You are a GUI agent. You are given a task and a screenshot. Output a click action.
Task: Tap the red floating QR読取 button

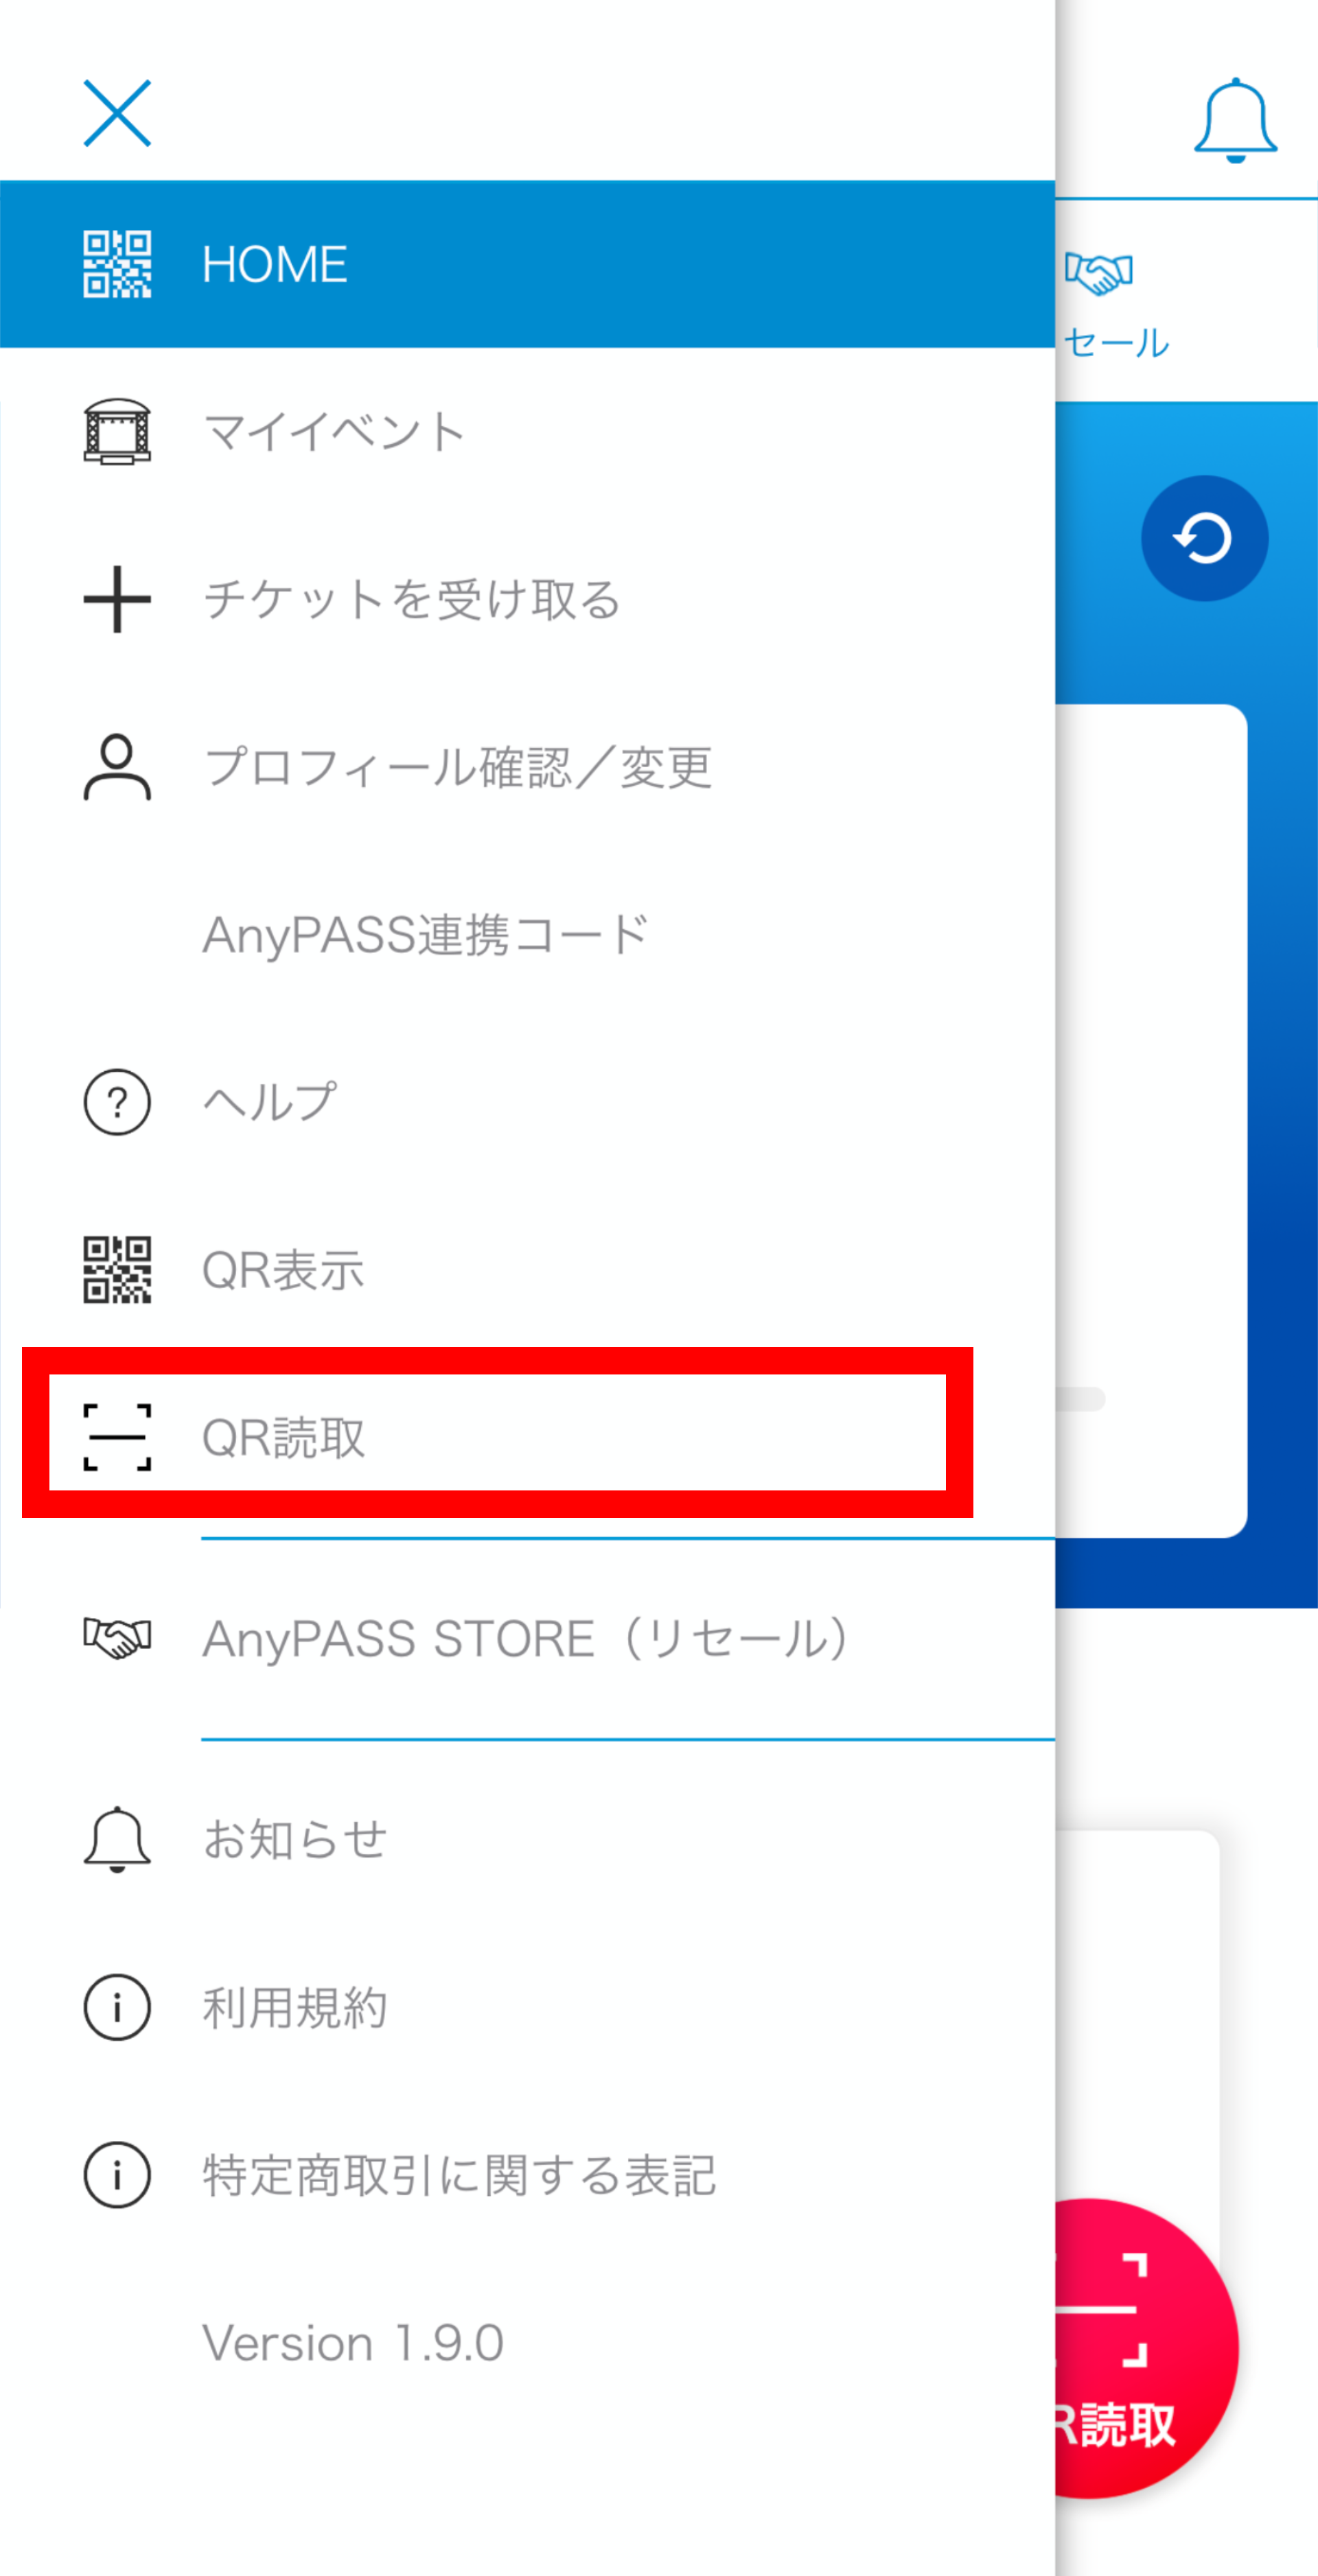tap(1140, 2348)
